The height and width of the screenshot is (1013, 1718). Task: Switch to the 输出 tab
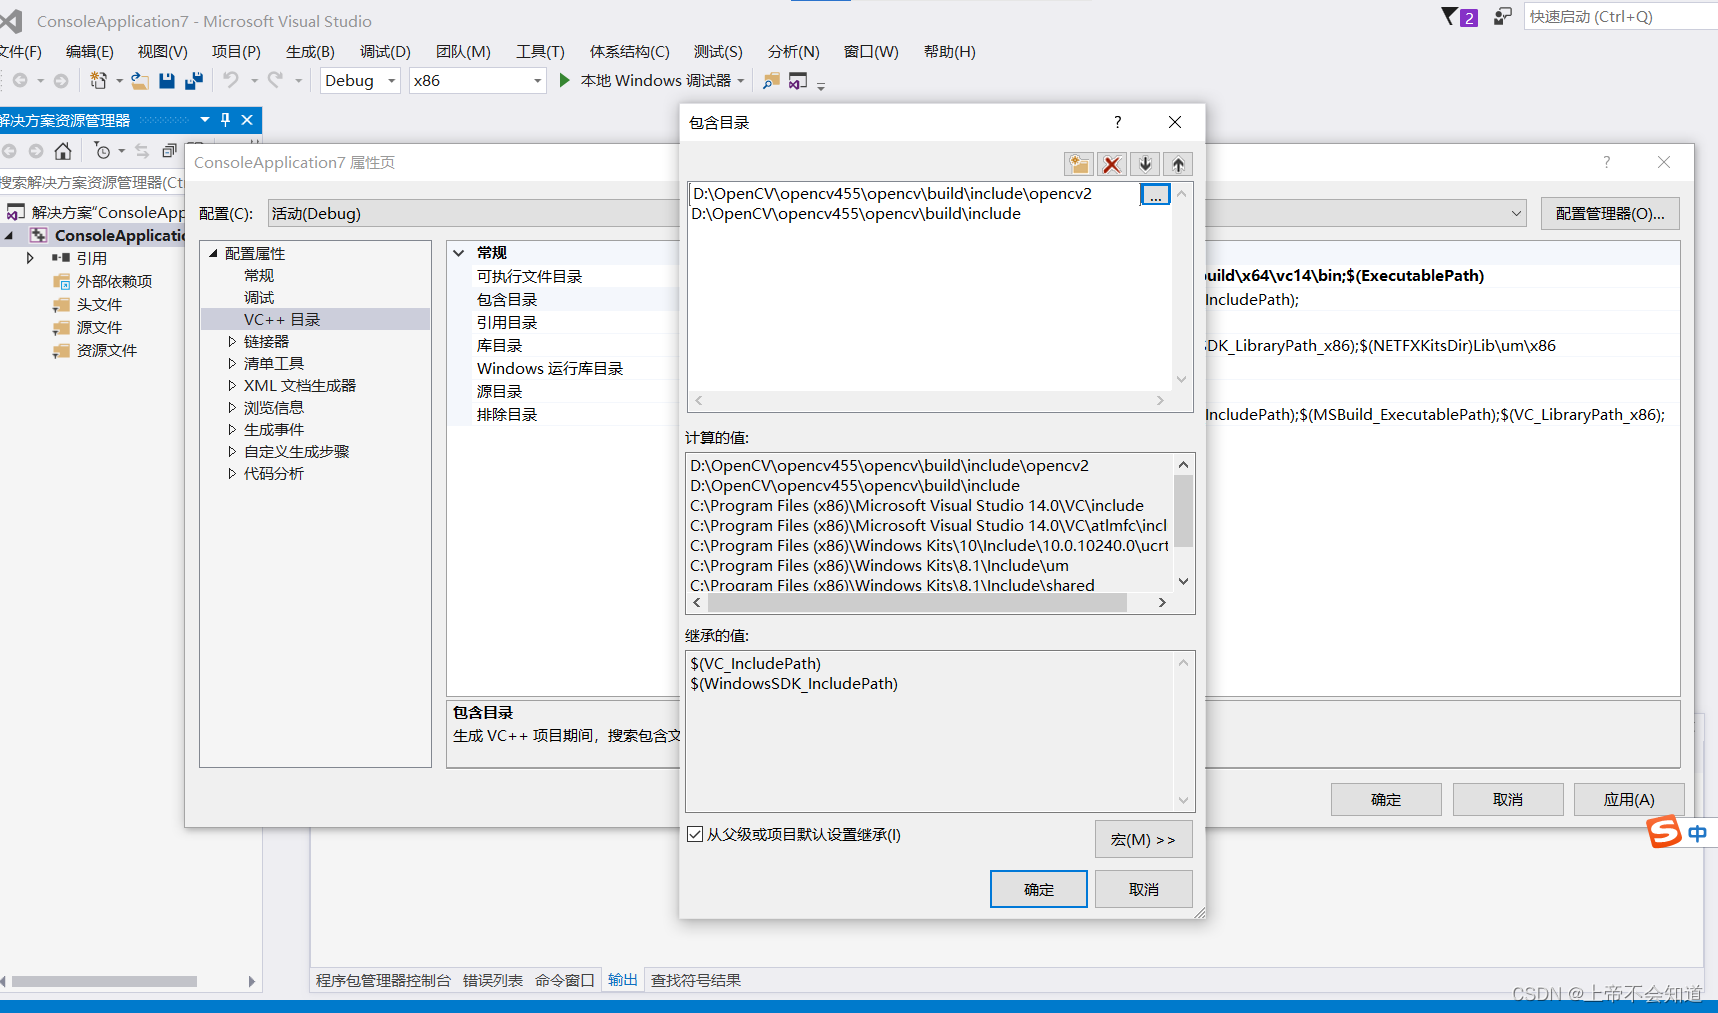(x=623, y=980)
